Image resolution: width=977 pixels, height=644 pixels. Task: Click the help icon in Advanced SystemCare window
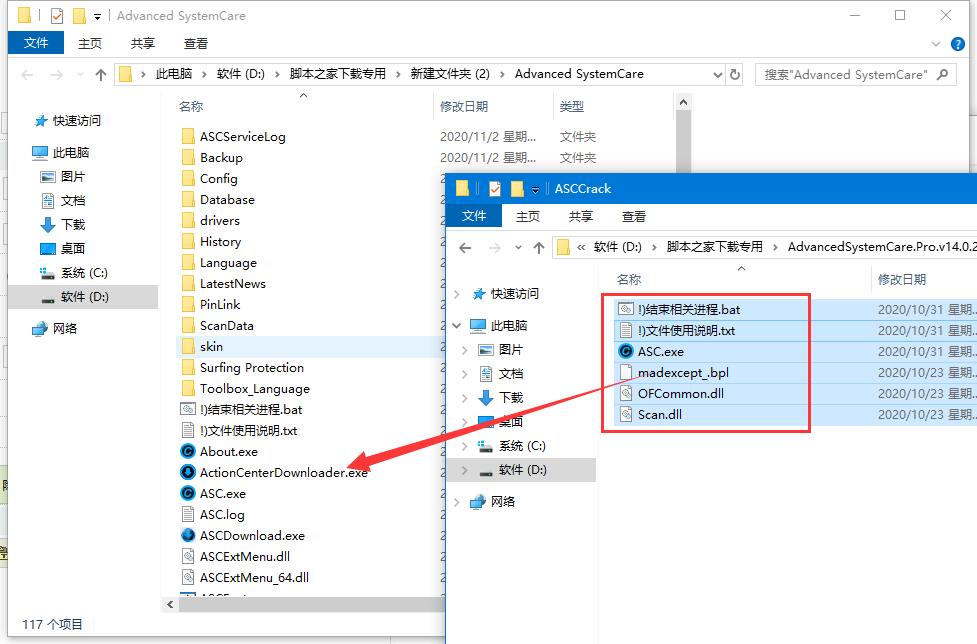pyautogui.click(x=958, y=44)
